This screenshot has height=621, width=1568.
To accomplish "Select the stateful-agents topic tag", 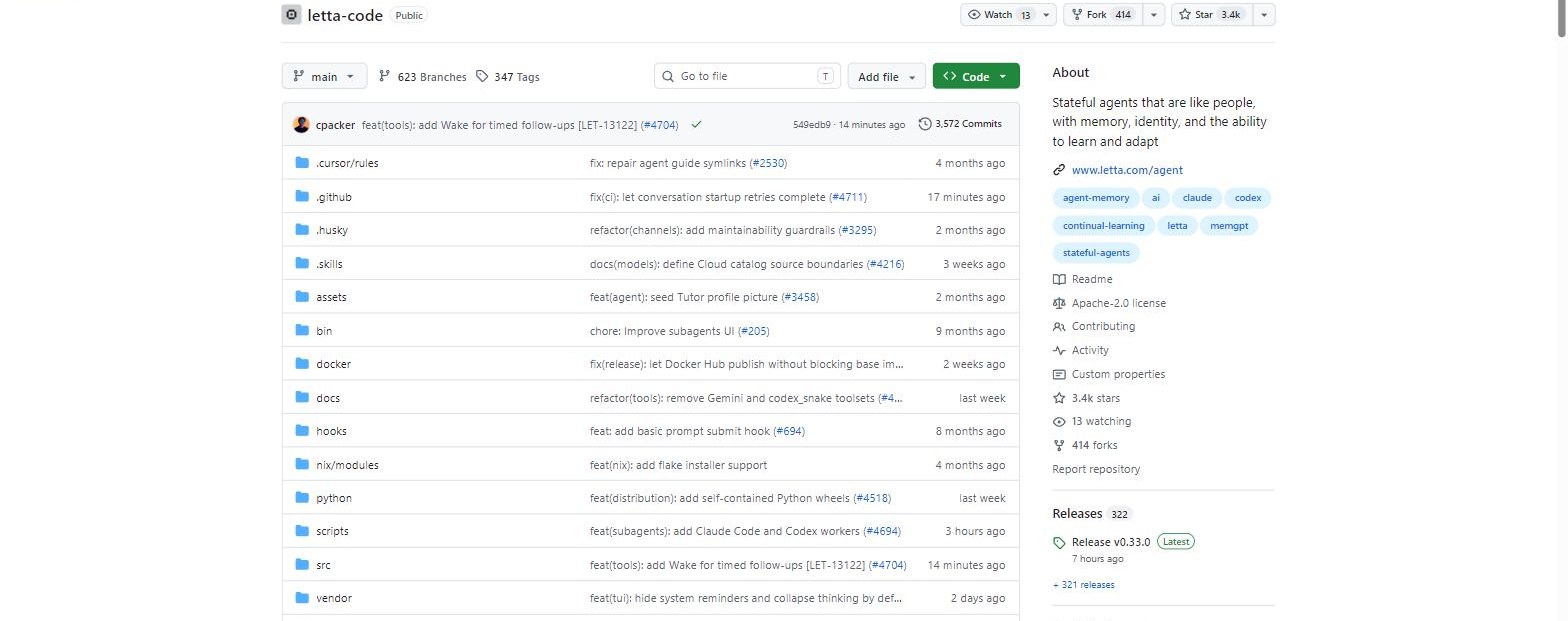I will click(x=1096, y=253).
